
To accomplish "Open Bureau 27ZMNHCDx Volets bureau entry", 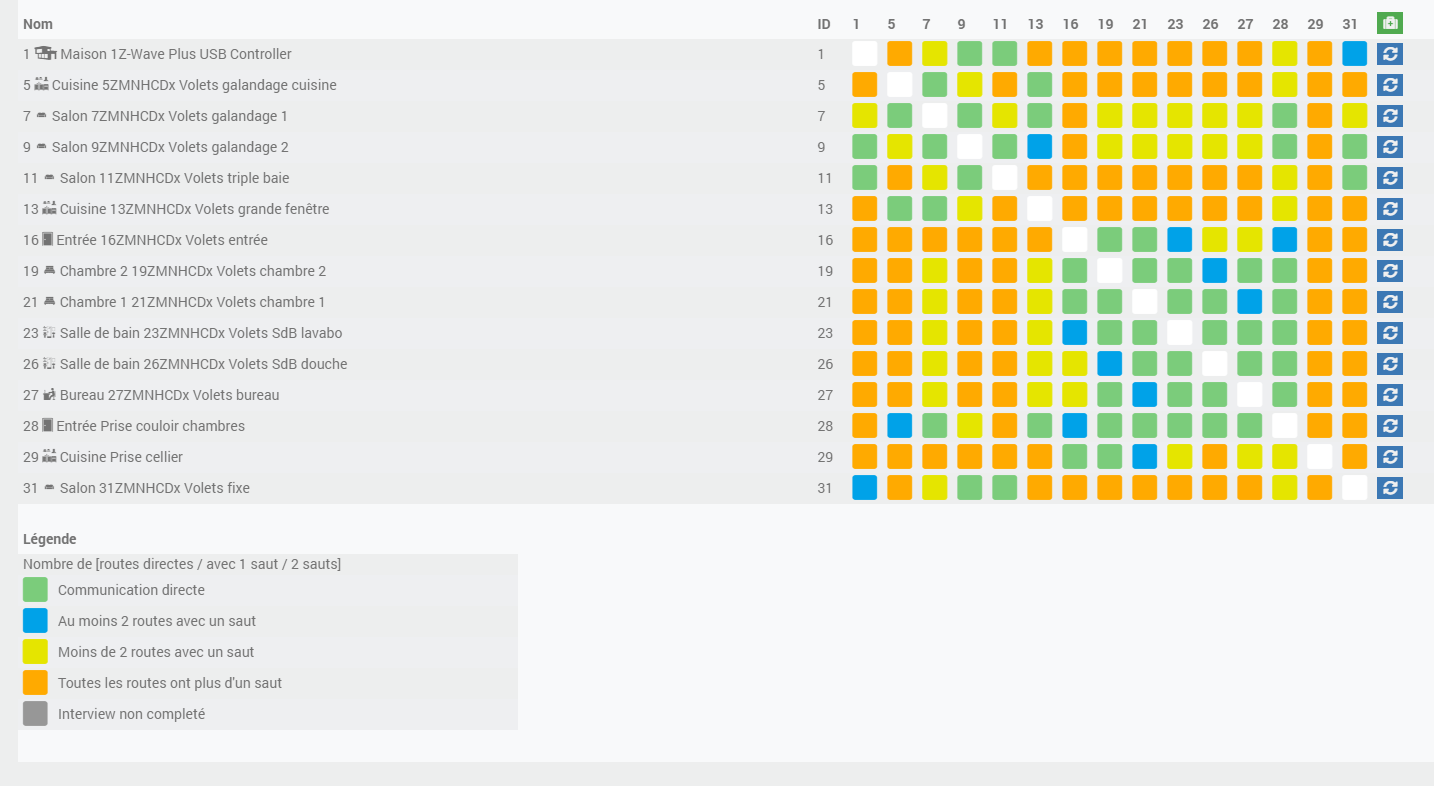I will click(x=169, y=395).
